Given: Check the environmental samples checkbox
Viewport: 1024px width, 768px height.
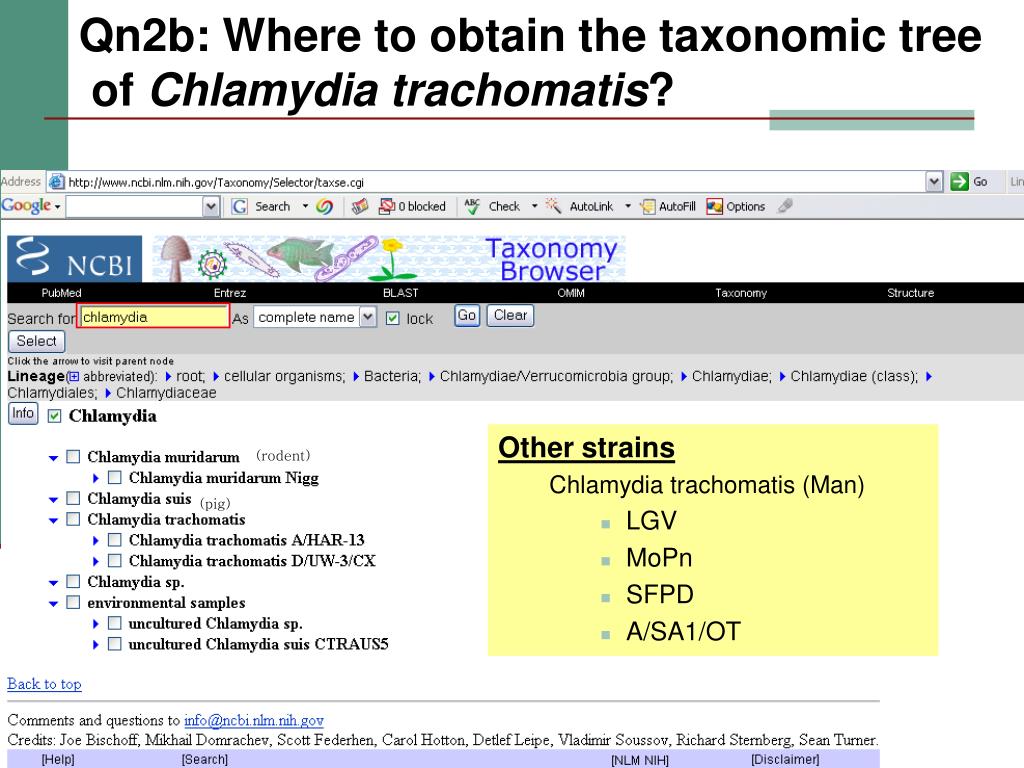Looking at the screenshot, I should point(73,602).
